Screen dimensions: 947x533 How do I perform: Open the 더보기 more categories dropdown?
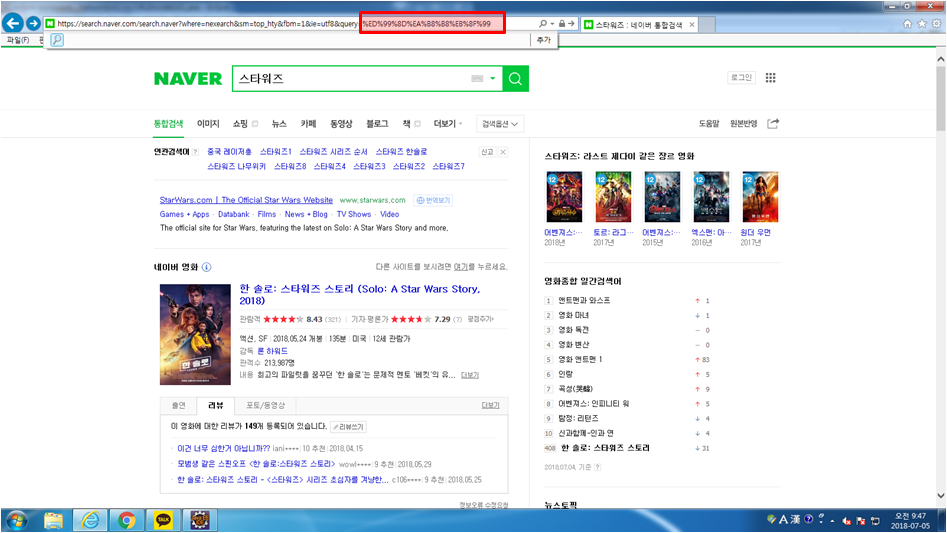click(448, 124)
